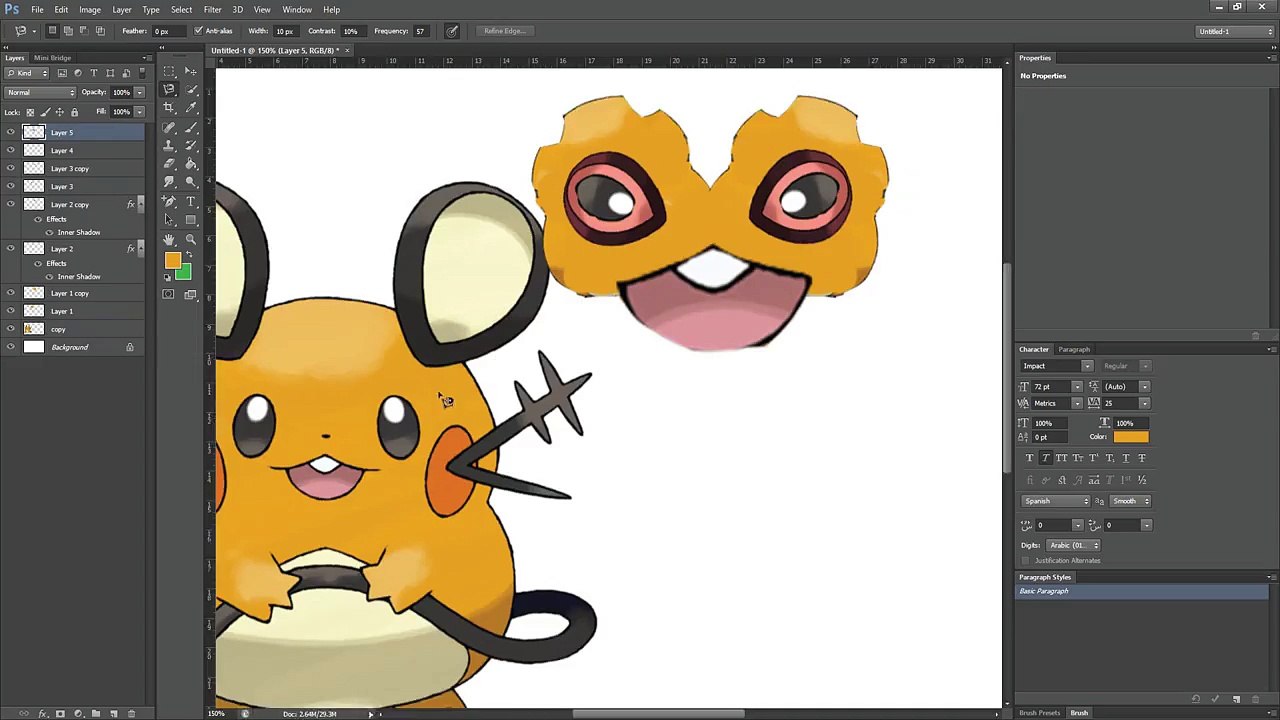
Task: Apply Underline text style
Action: tap(1126, 458)
